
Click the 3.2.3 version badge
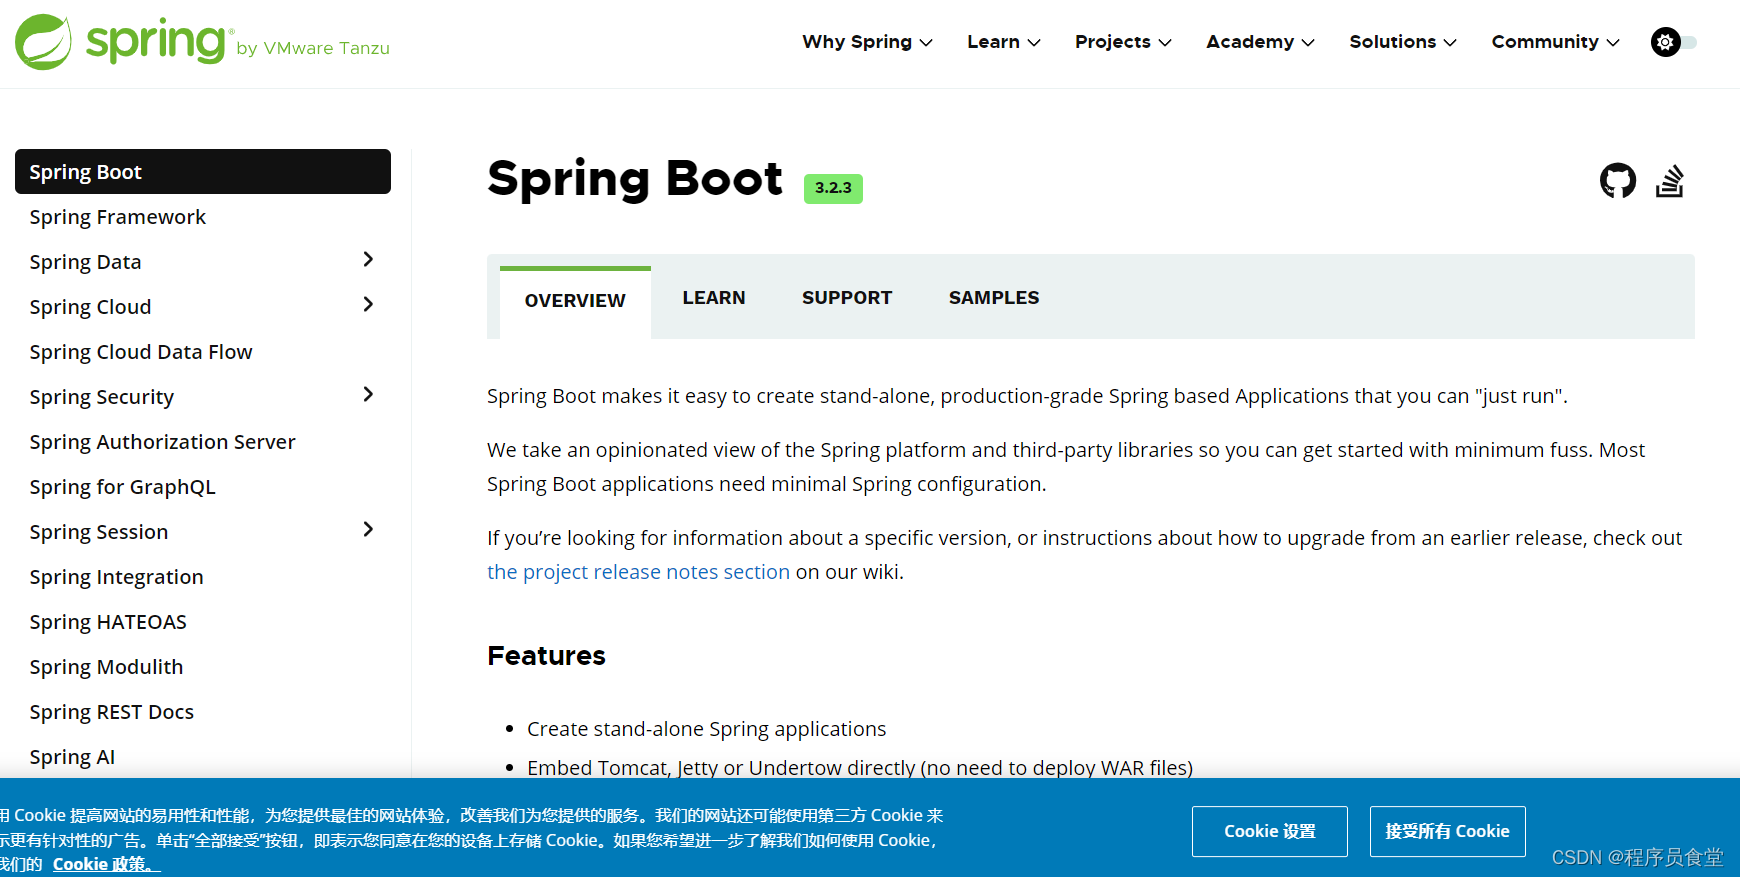point(833,188)
